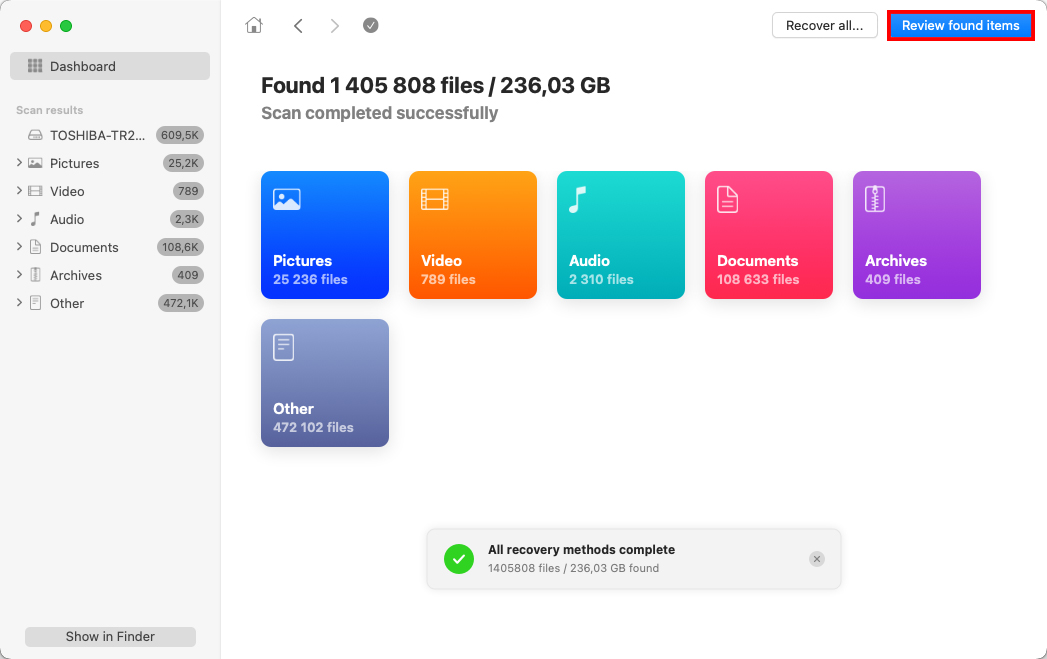Image resolution: width=1047 pixels, height=659 pixels.
Task: Expand the Video sidebar item
Action: click(19, 191)
